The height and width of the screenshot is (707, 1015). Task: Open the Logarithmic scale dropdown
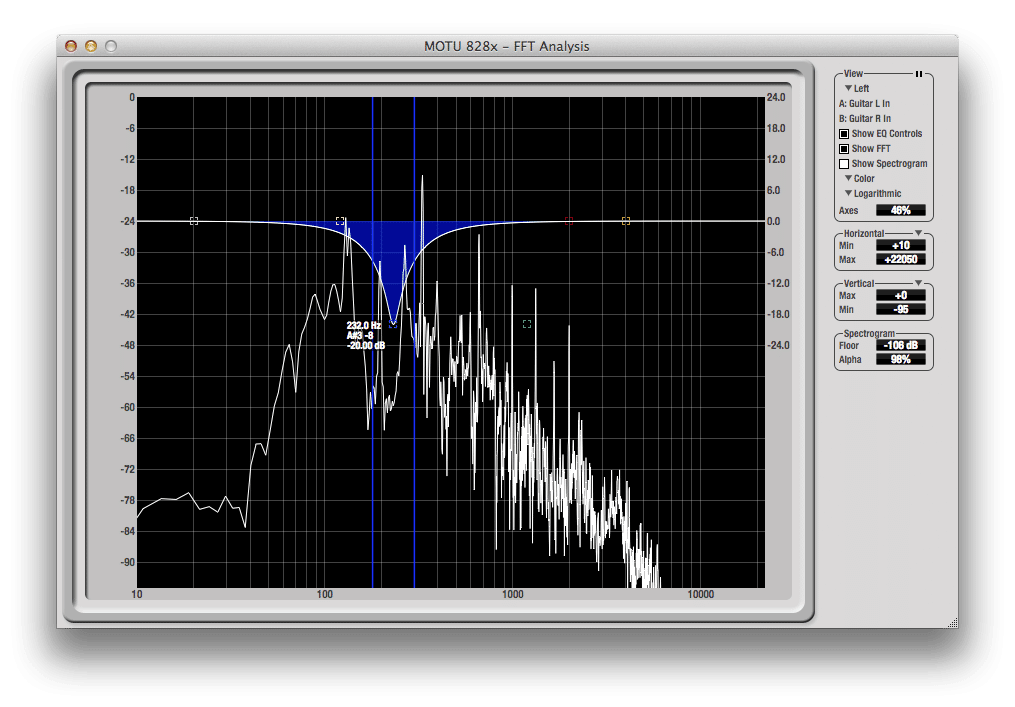coord(873,194)
